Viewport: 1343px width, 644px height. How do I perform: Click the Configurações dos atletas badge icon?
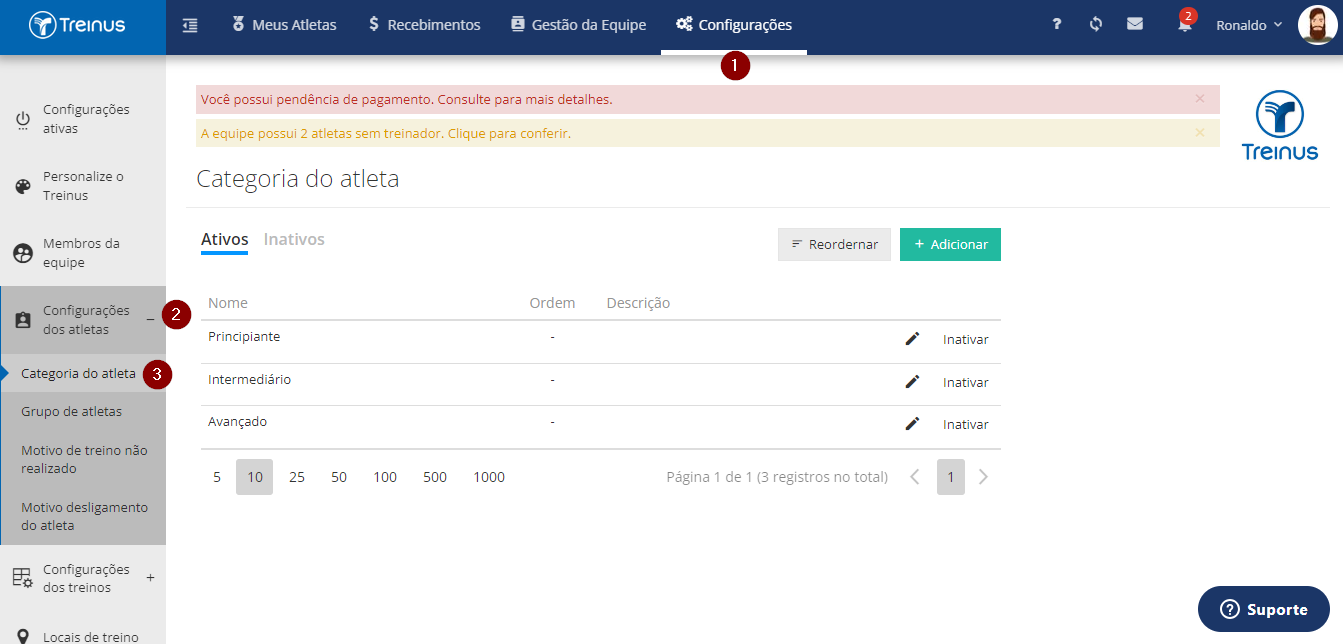(x=23, y=320)
